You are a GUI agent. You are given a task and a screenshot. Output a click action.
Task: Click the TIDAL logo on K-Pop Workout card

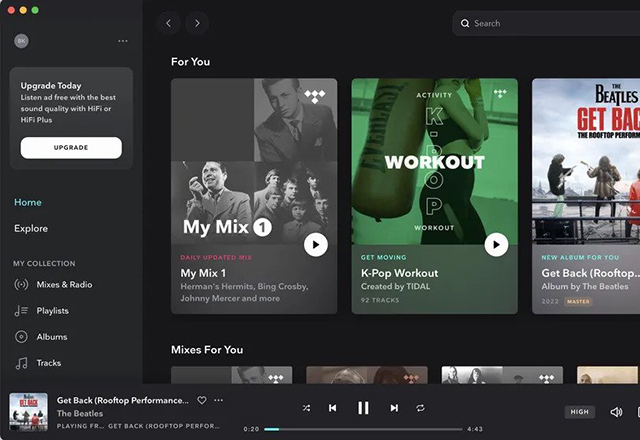point(500,93)
